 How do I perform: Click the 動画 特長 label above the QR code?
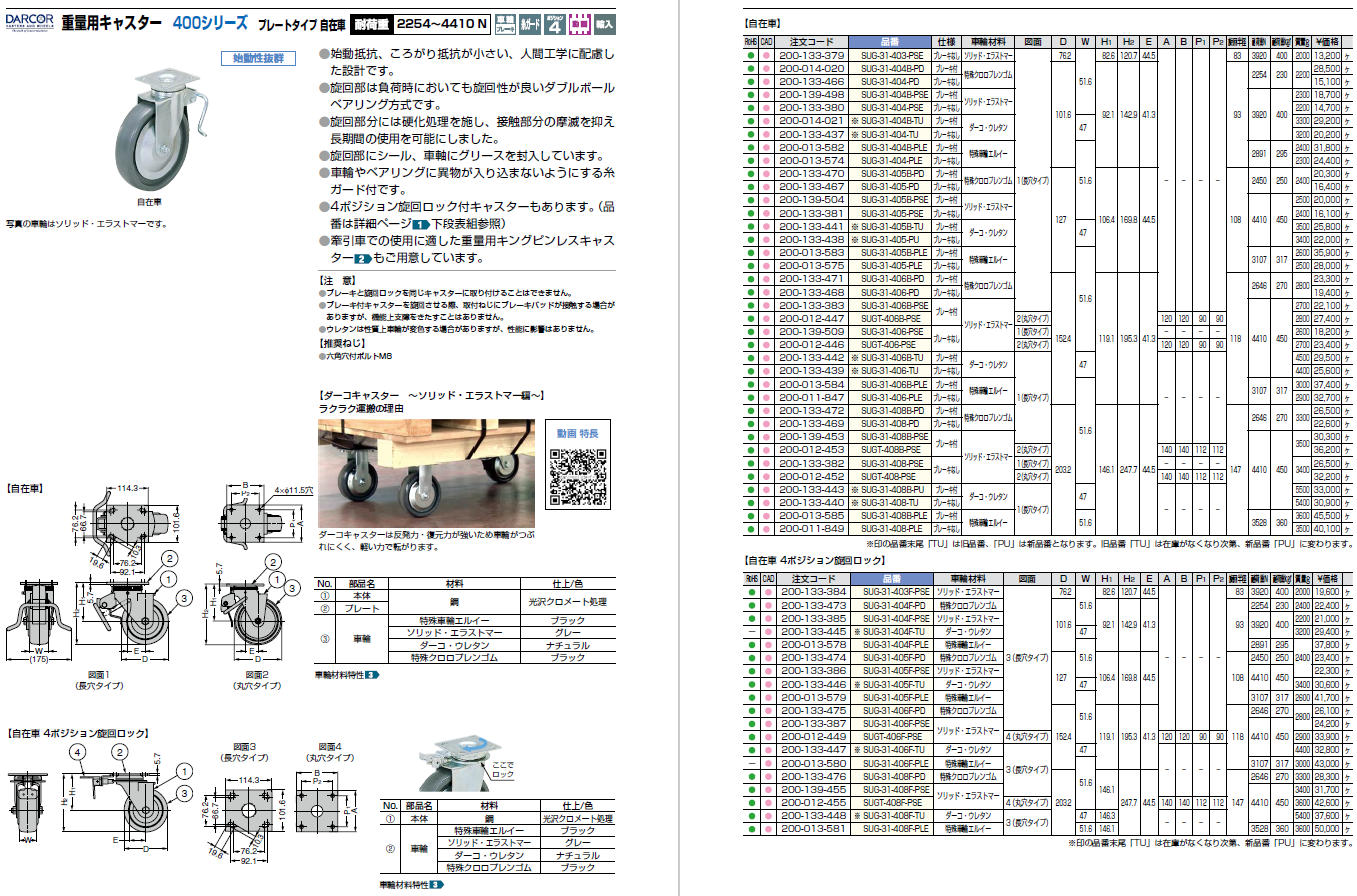click(577, 433)
